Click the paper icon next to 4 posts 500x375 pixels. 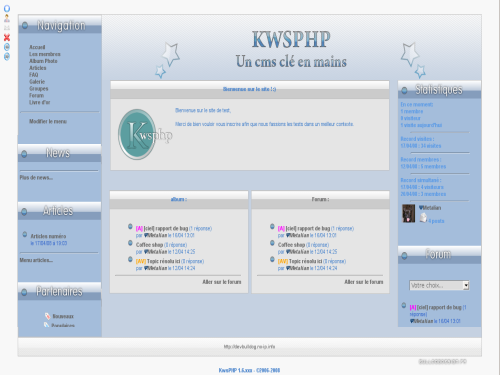[x=423, y=218]
